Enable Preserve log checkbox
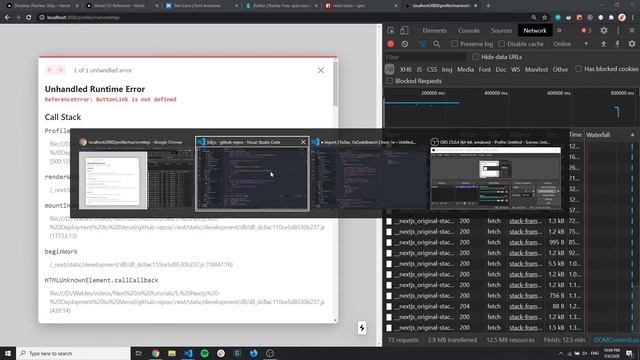This screenshot has height=360, width=640. click(x=454, y=44)
